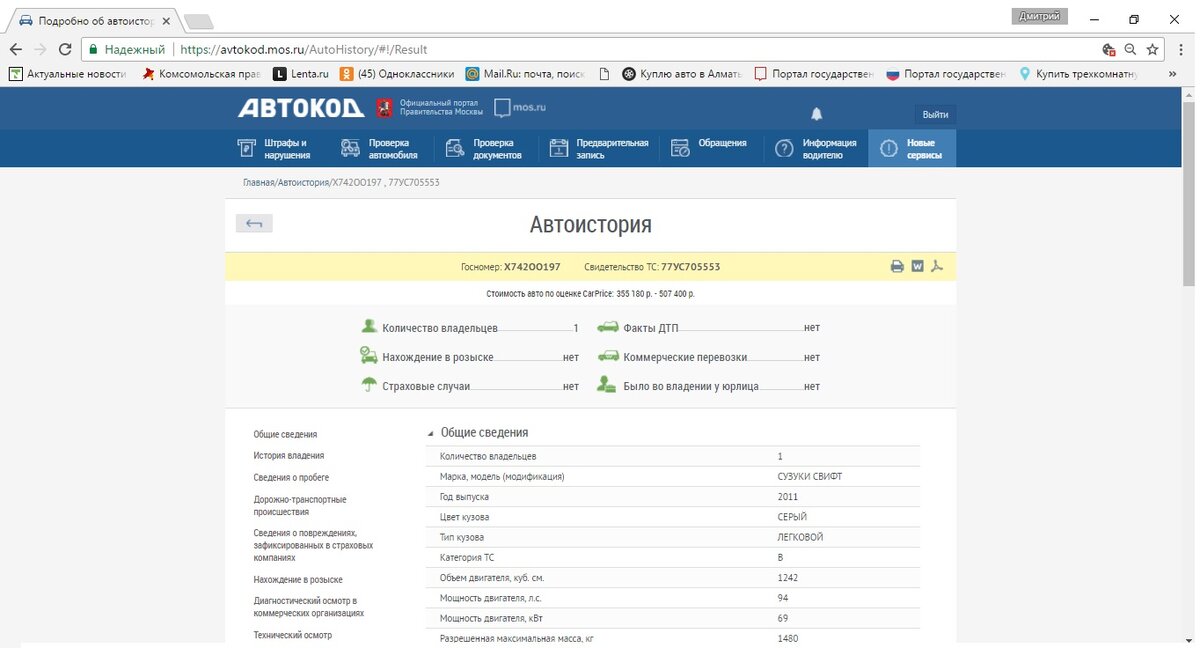Print the report using printer icon

click(x=897, y=266)
